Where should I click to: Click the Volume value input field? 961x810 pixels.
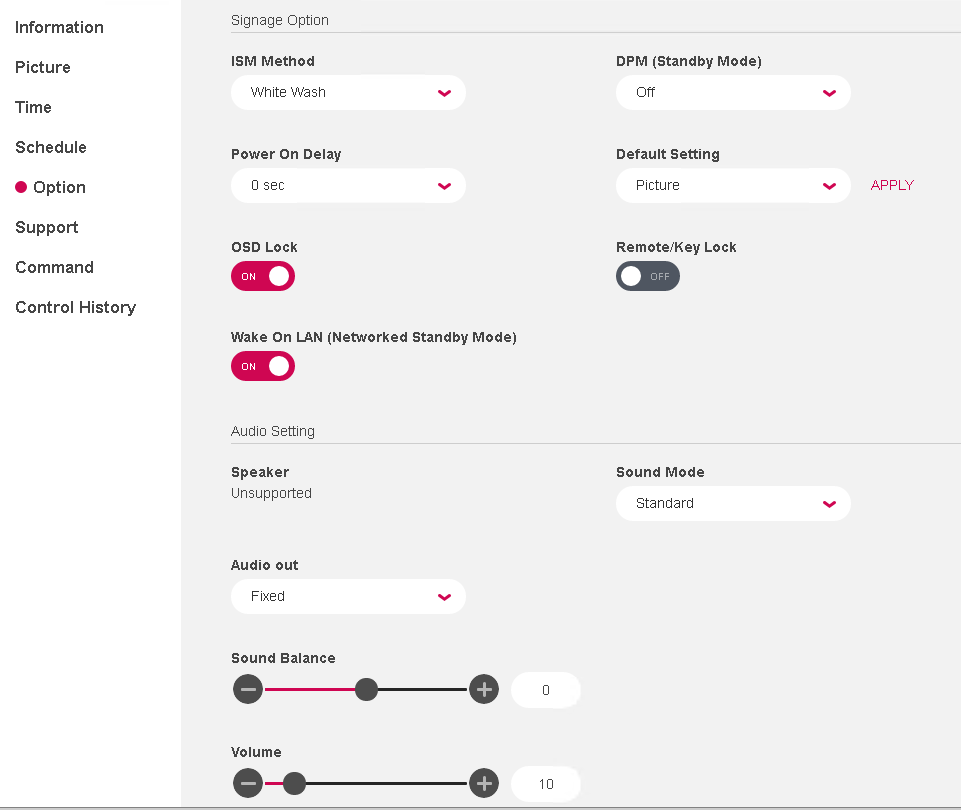[545, 783]
